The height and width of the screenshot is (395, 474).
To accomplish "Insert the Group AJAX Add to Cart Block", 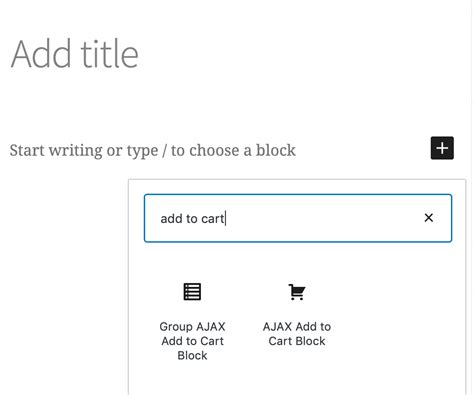I will (192, 321).
